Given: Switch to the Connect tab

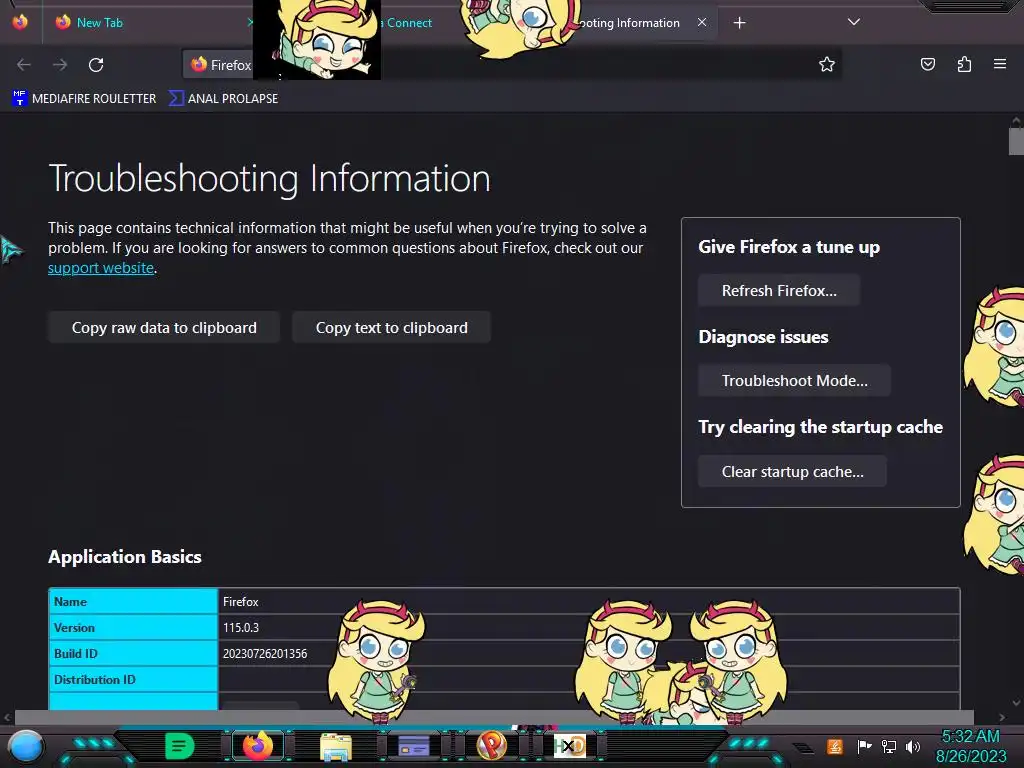Looking at the screenshot, I should click(409, 23).
